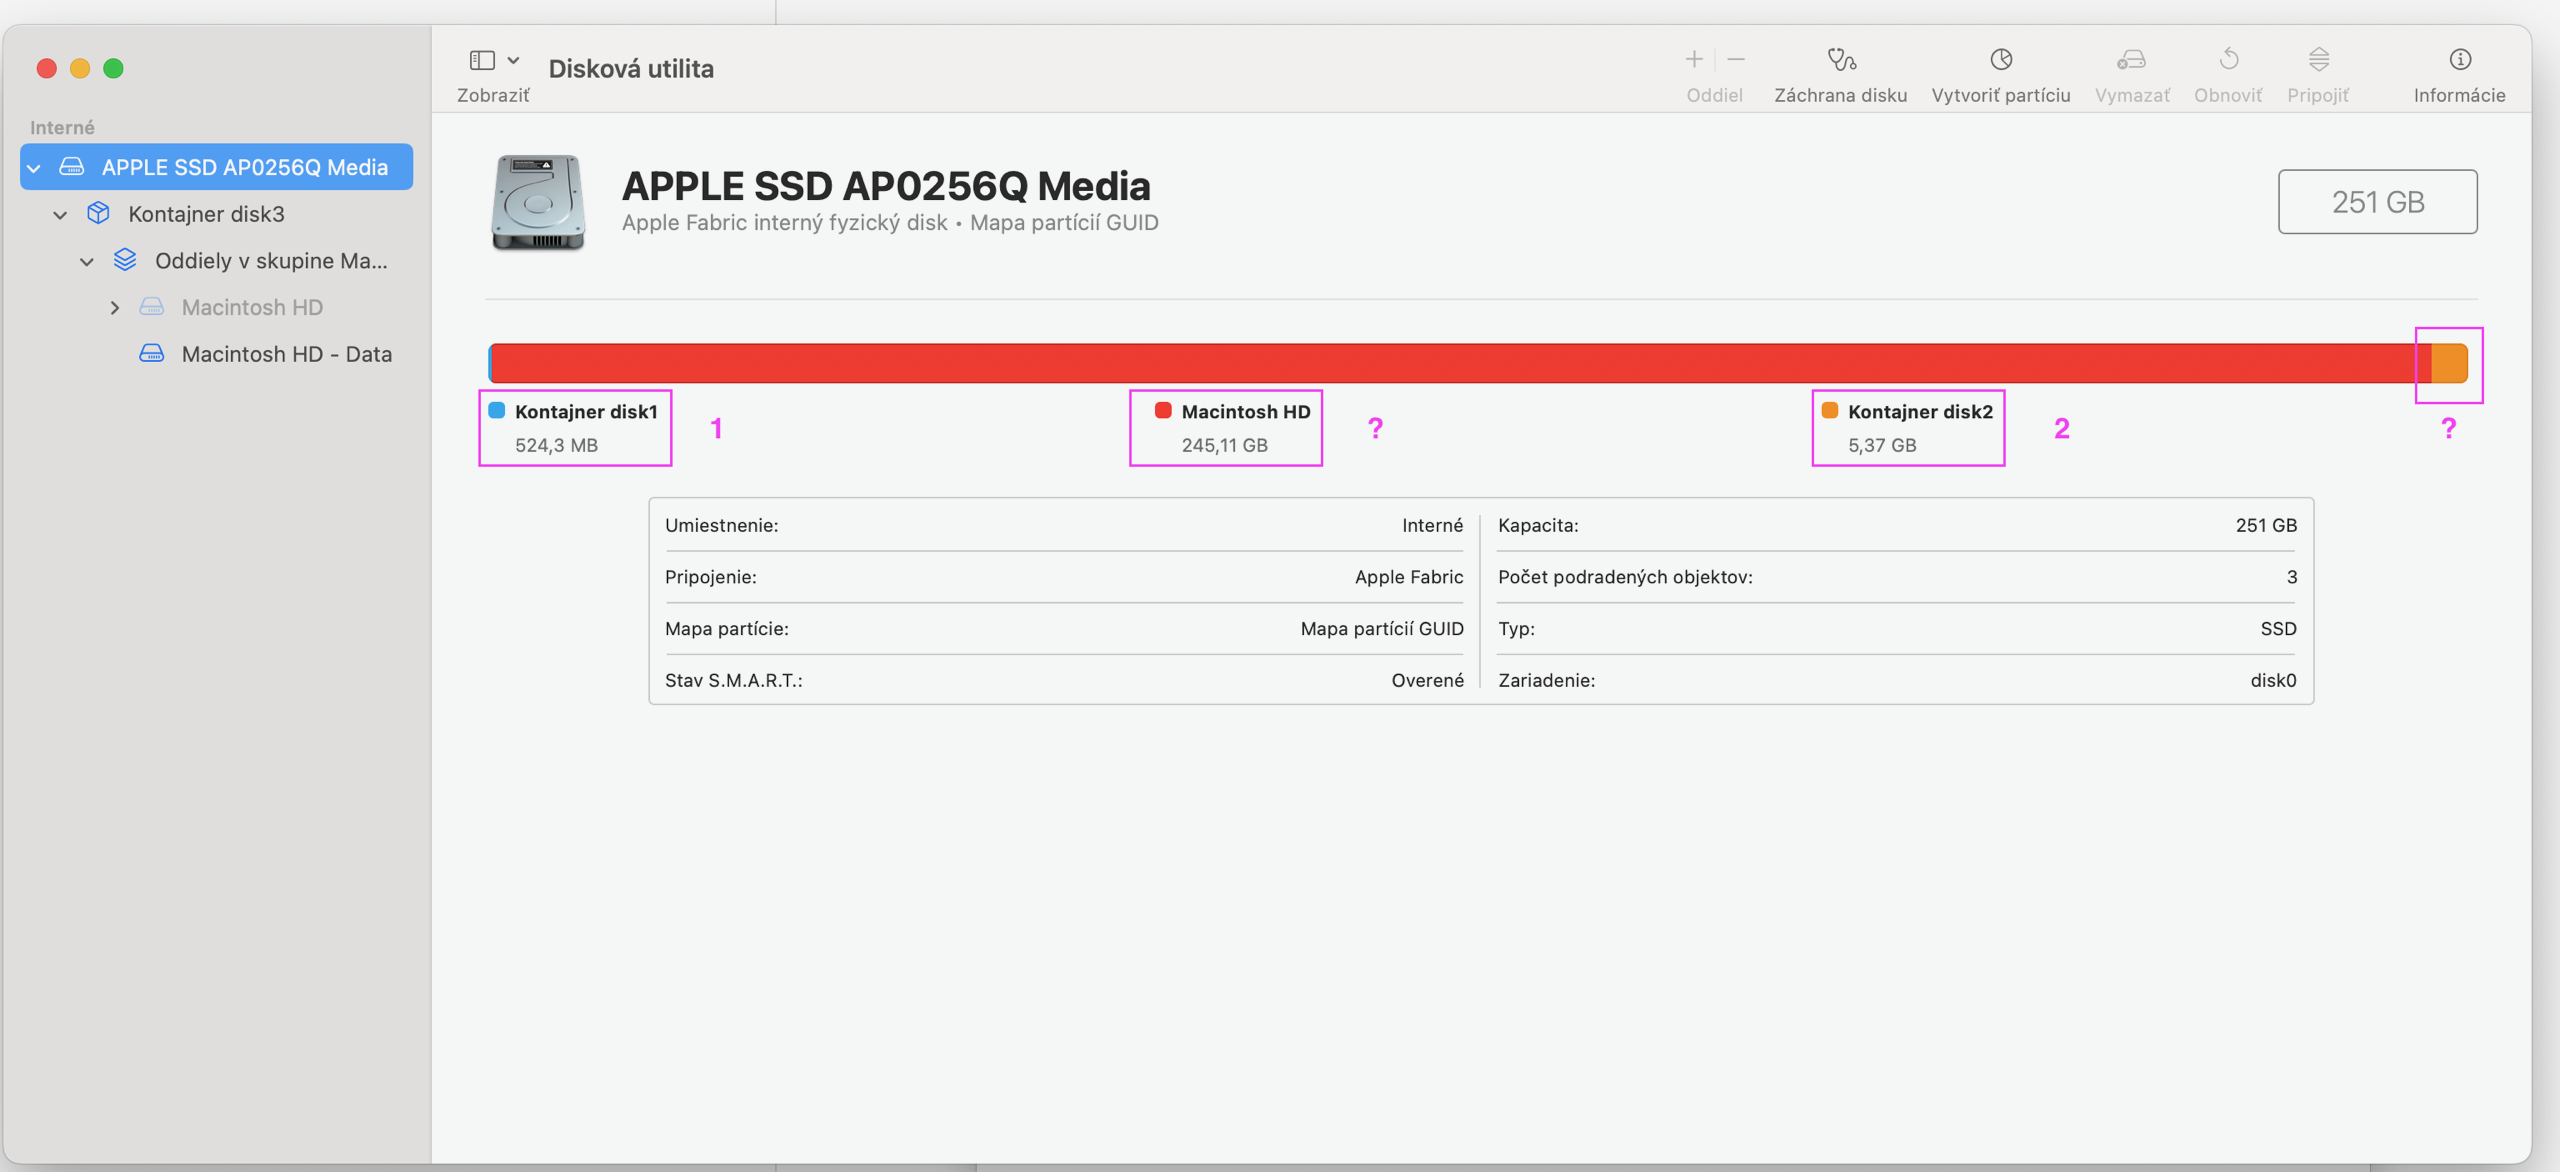Click the red Macintosh HD legend swatch
The height and width of the screenshot is (1172, 2560).
point(1162,411)
